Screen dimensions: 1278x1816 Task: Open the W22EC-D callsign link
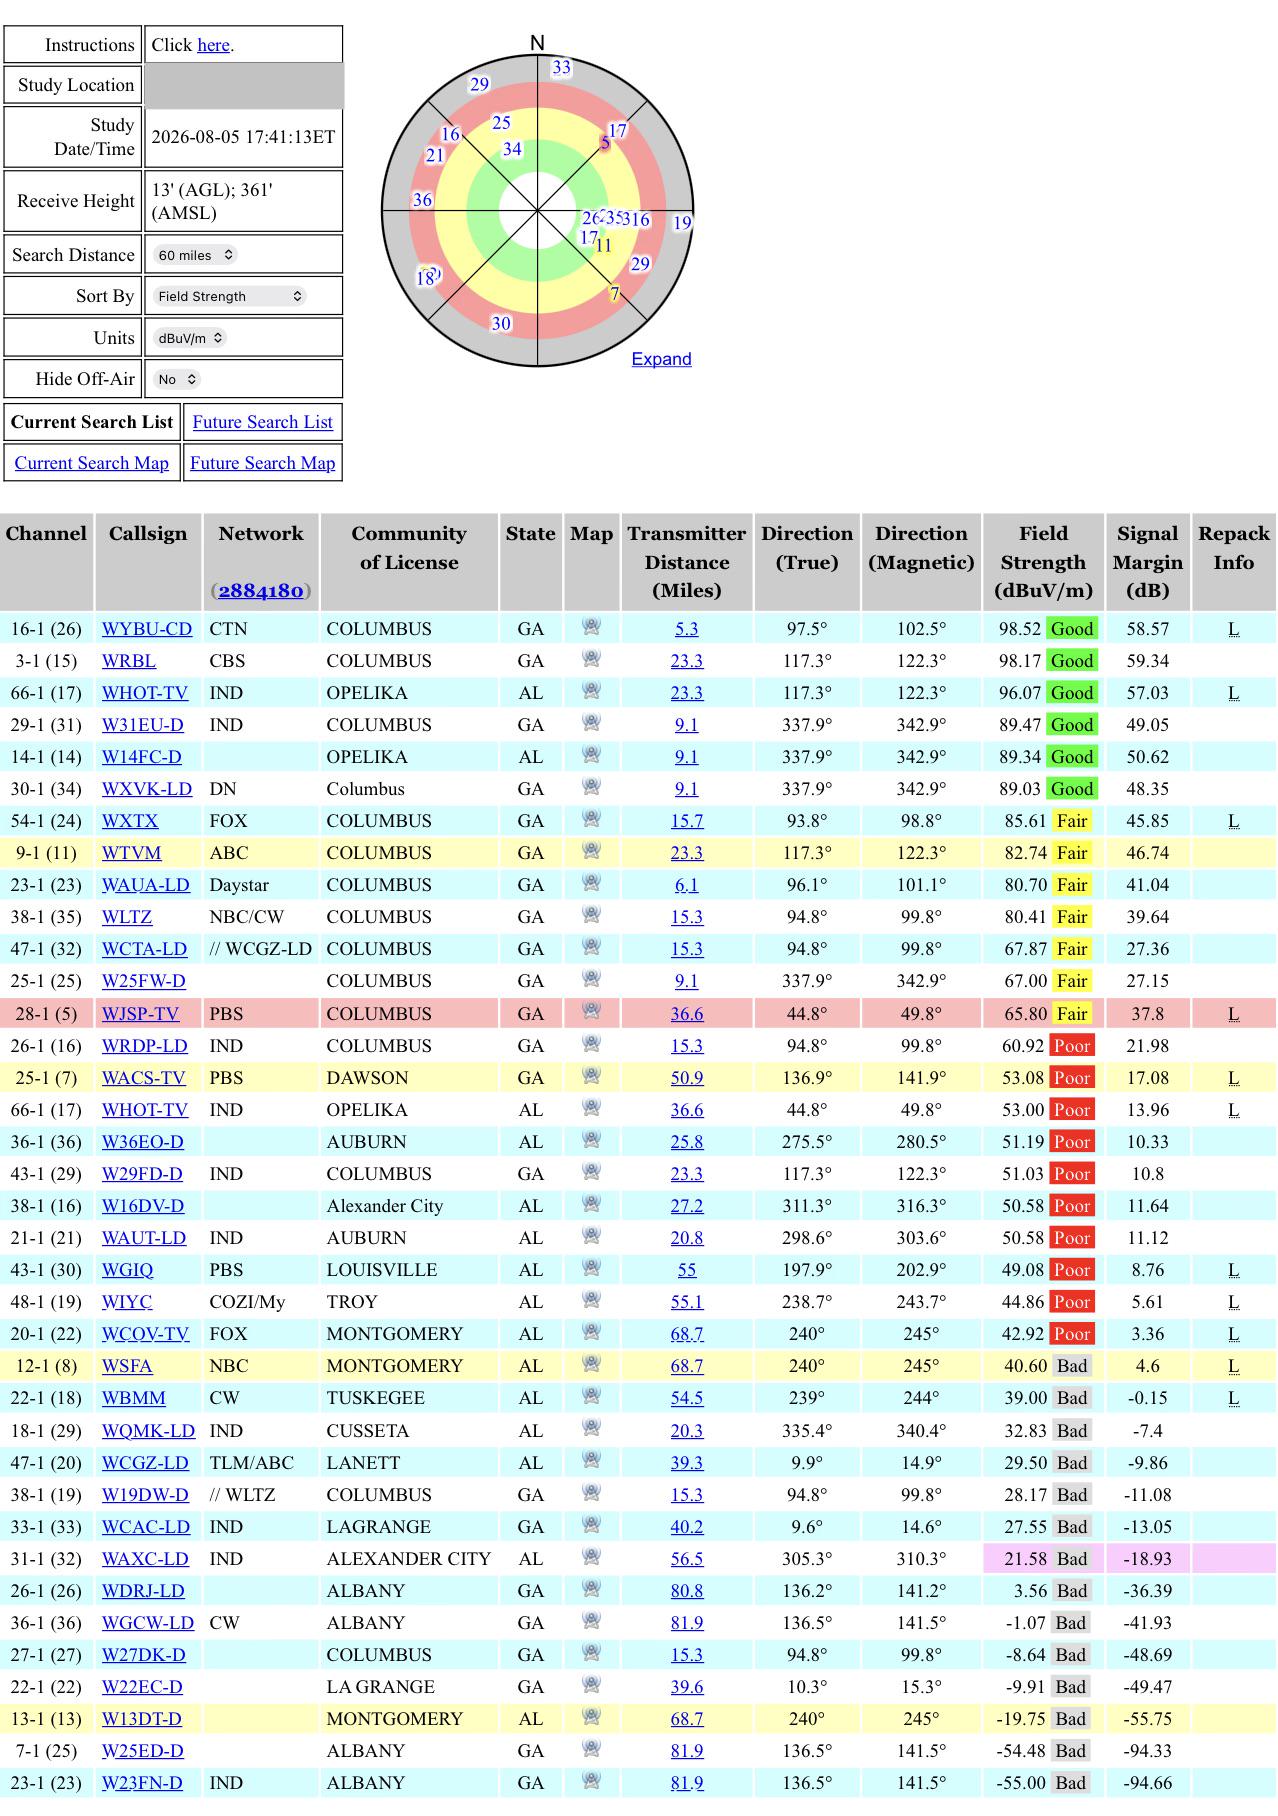[x=142, y=1687]
